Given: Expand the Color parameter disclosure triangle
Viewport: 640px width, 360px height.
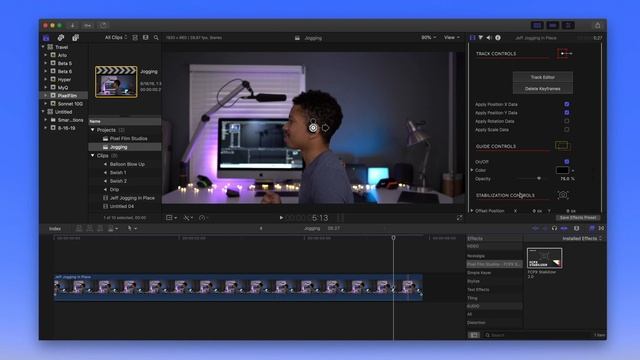Looking at the screenshot, I should [472, 170].
